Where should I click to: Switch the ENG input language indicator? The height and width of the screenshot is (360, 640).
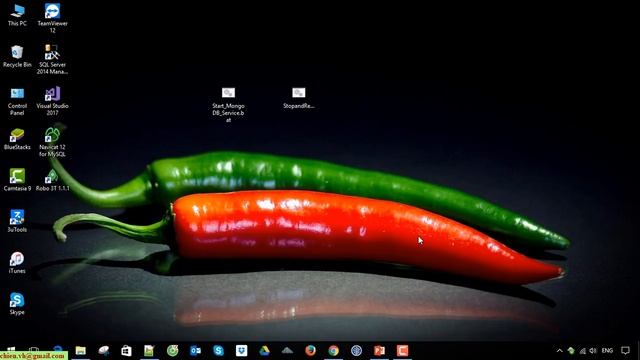(x=607, y=350)
